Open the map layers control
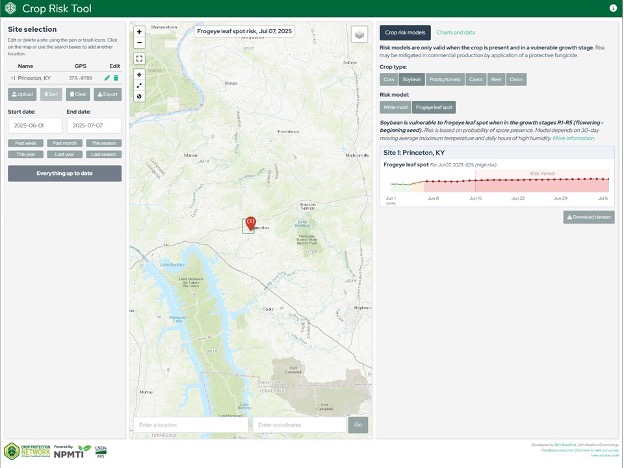The width and height of the screenshot is (624, 468). 360,34
